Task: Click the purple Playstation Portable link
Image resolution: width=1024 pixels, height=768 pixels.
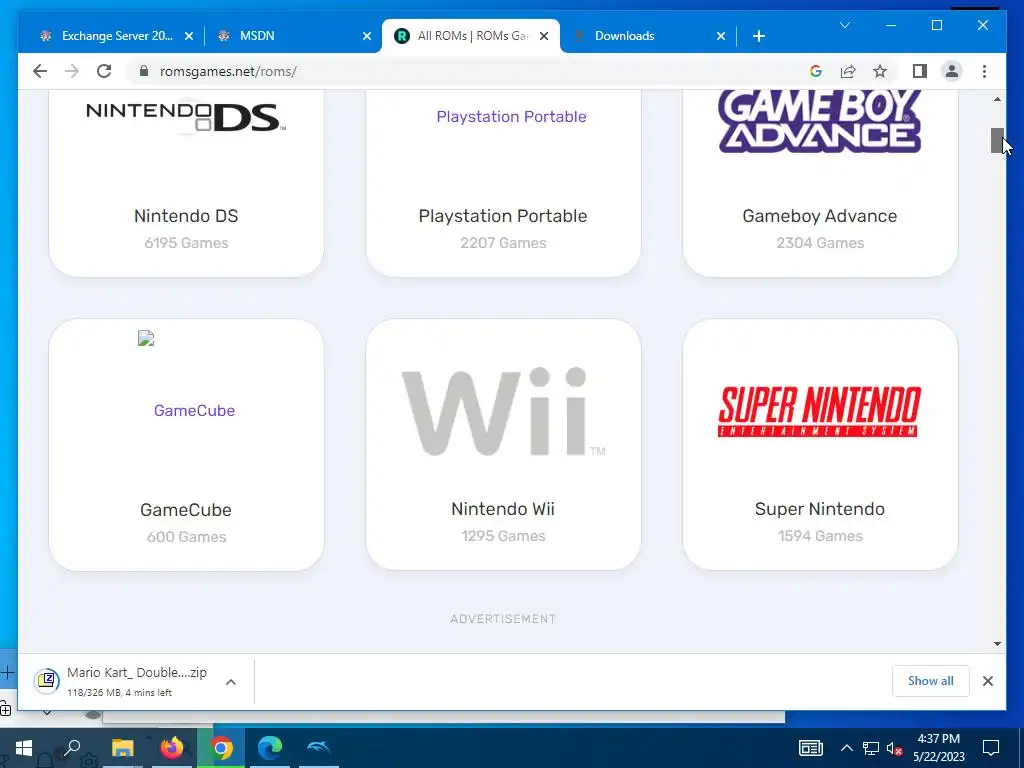Action: [x=511, y=116]
